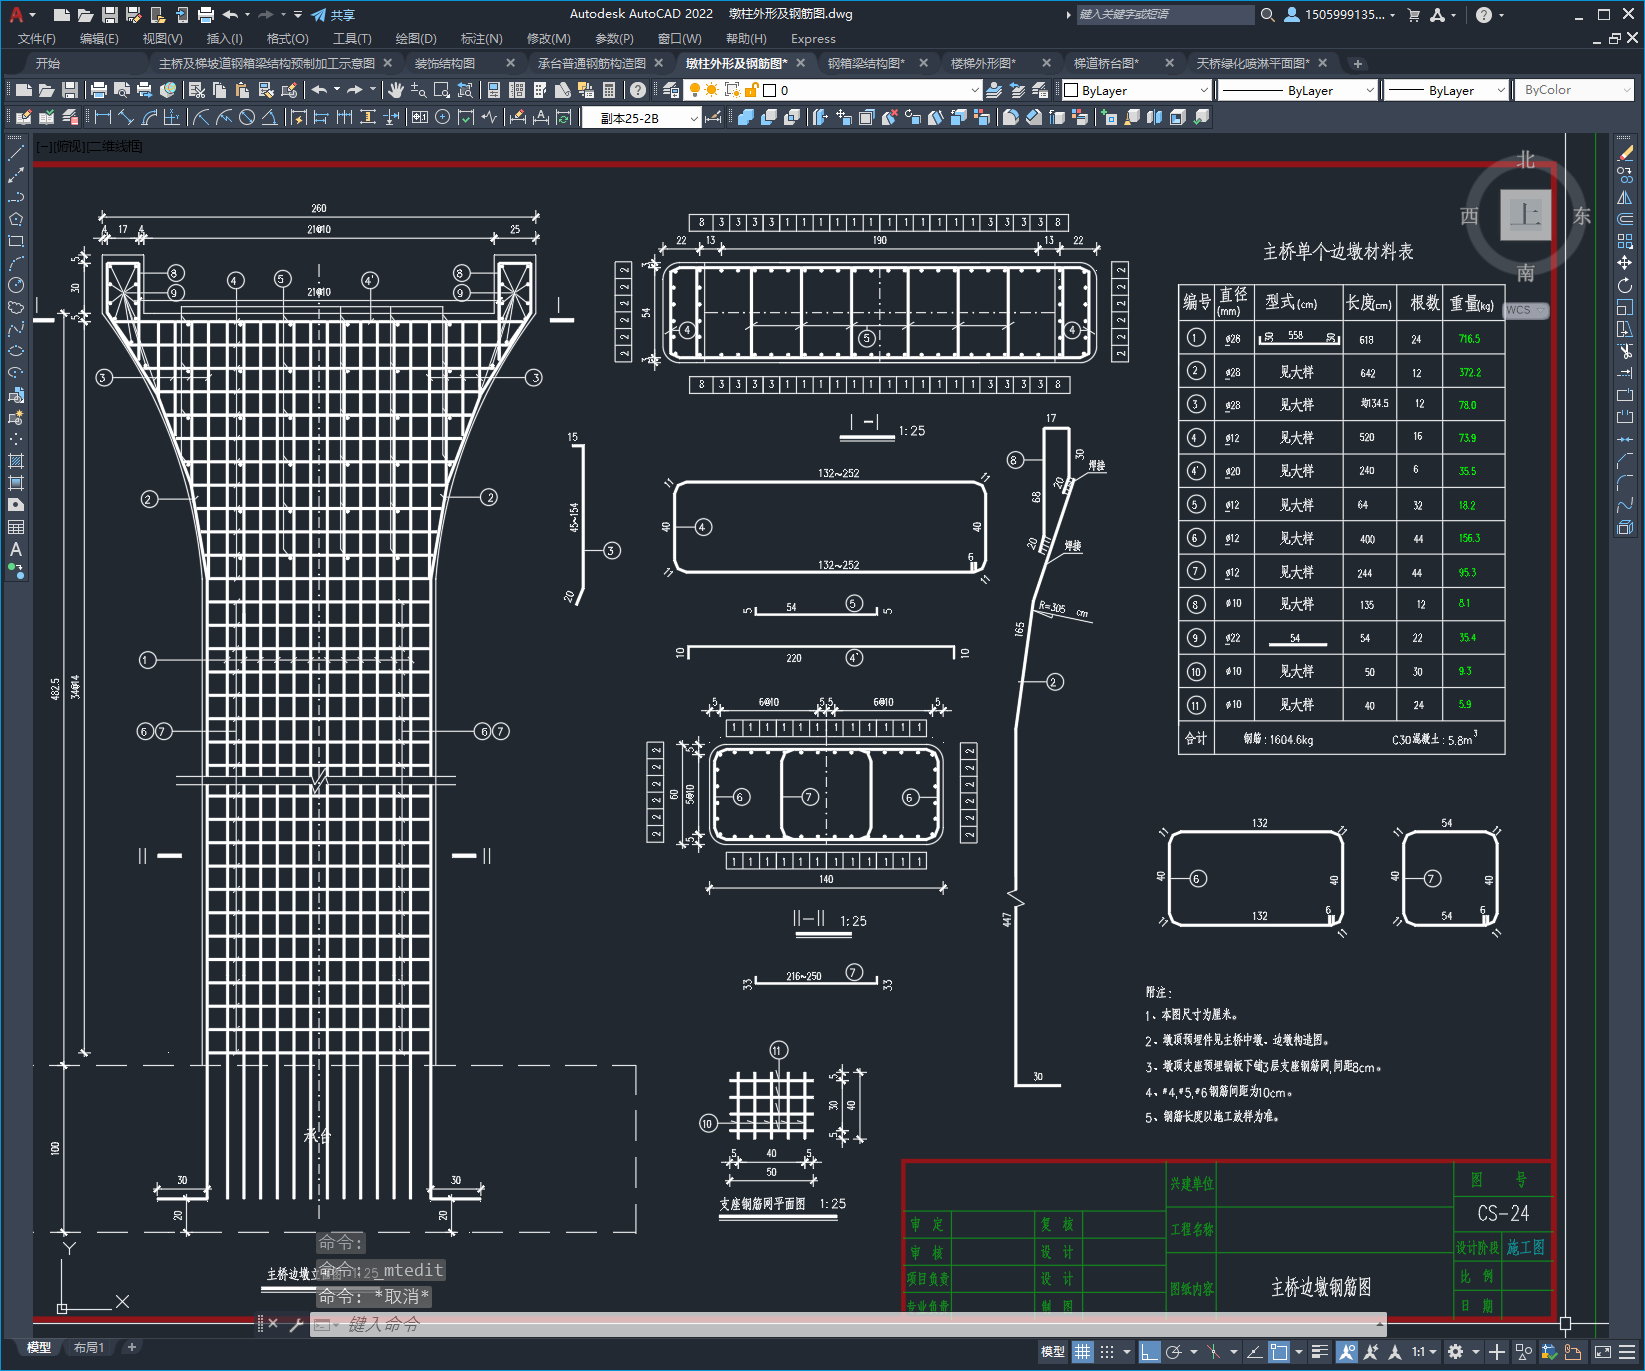The width and height of the screenshot is (1645, 1371).
Task: Click the WCS coordinate system label
Action: coord(1524,310)
